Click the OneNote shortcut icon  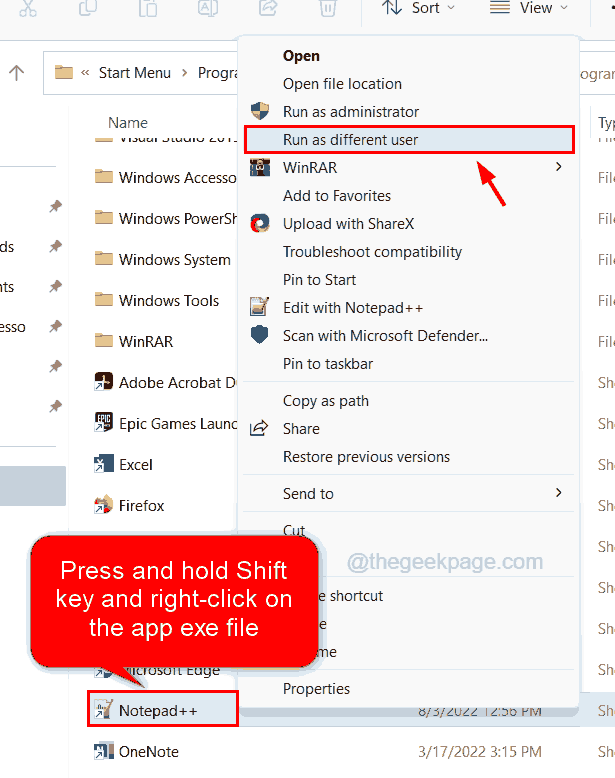(103, 751)
